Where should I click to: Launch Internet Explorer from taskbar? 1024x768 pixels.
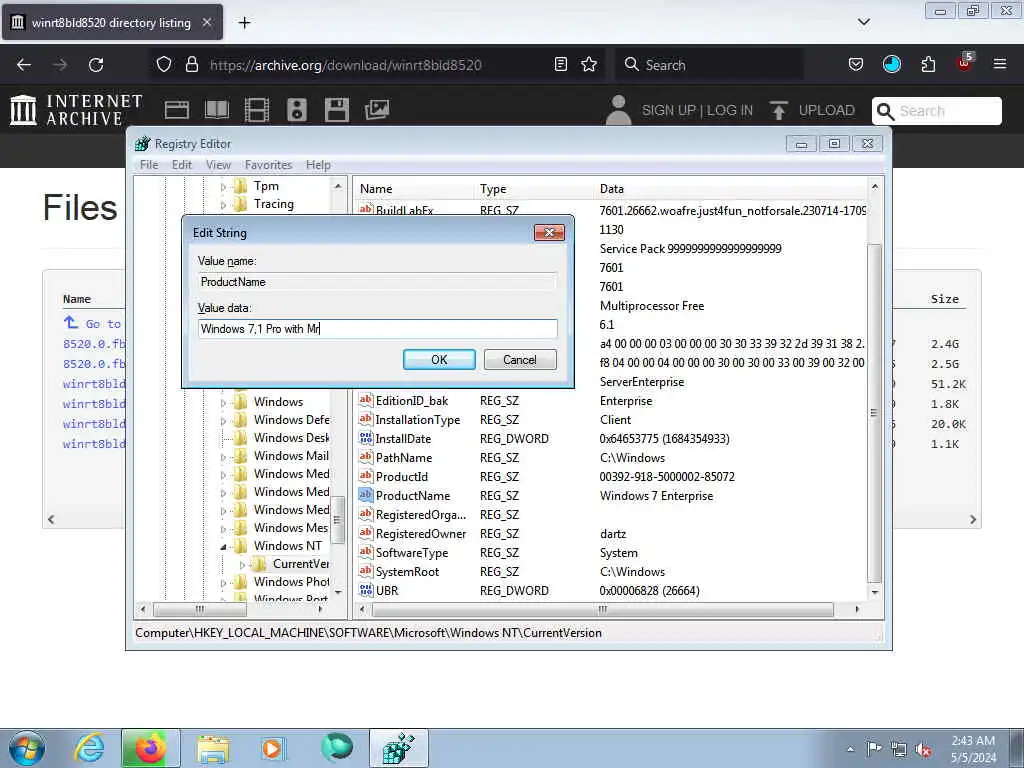pyautogui.click(x=89, y=748)
